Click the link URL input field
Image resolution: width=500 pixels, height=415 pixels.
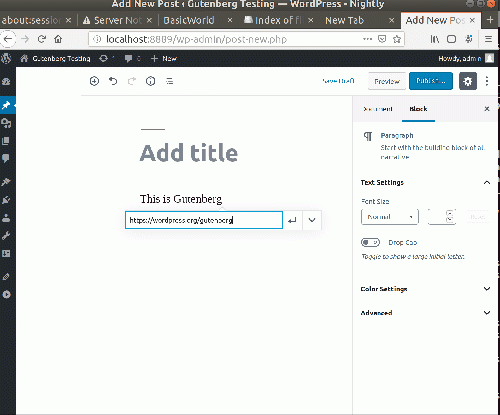coord(204,220)
